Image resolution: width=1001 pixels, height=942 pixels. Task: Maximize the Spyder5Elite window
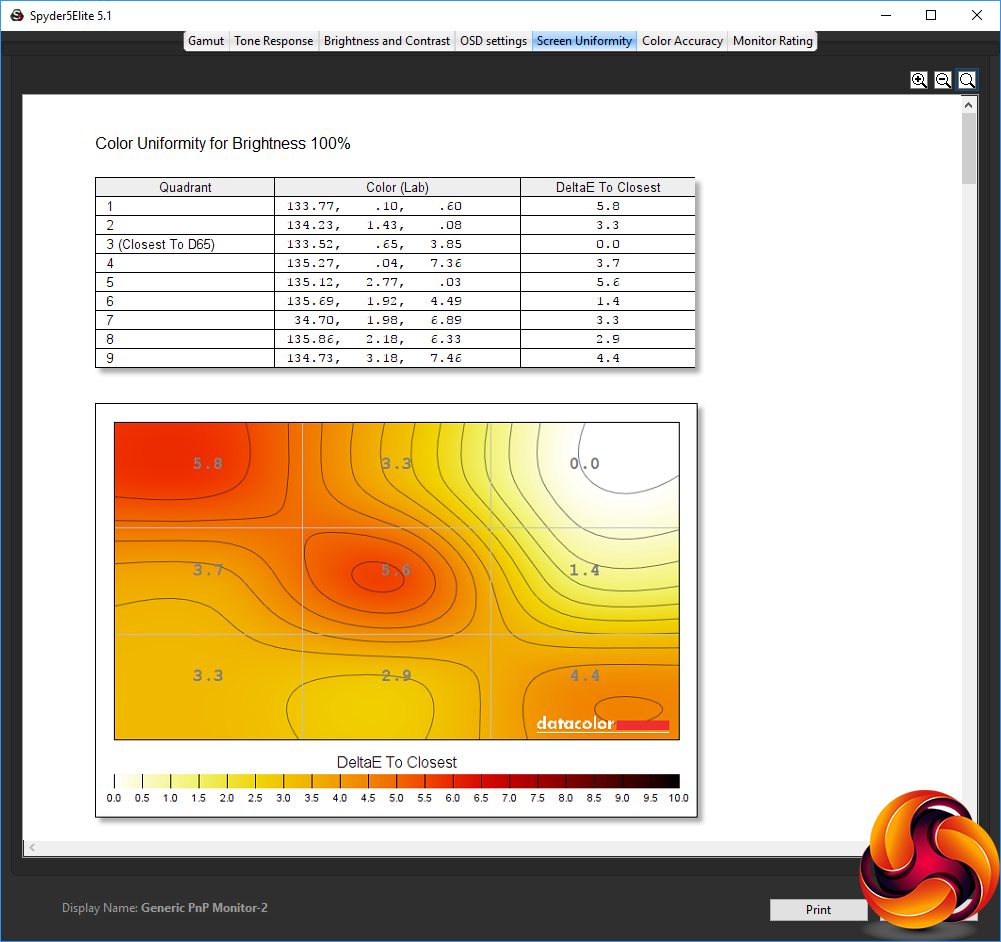pyautogui.click(x=931, y=15)
